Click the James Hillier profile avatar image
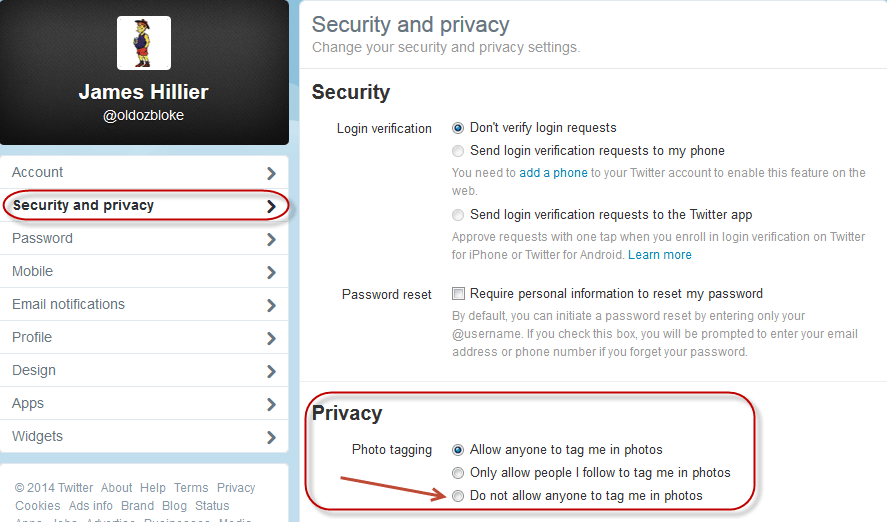The width and height of the screenshot is (887, 522). [144, 43]
